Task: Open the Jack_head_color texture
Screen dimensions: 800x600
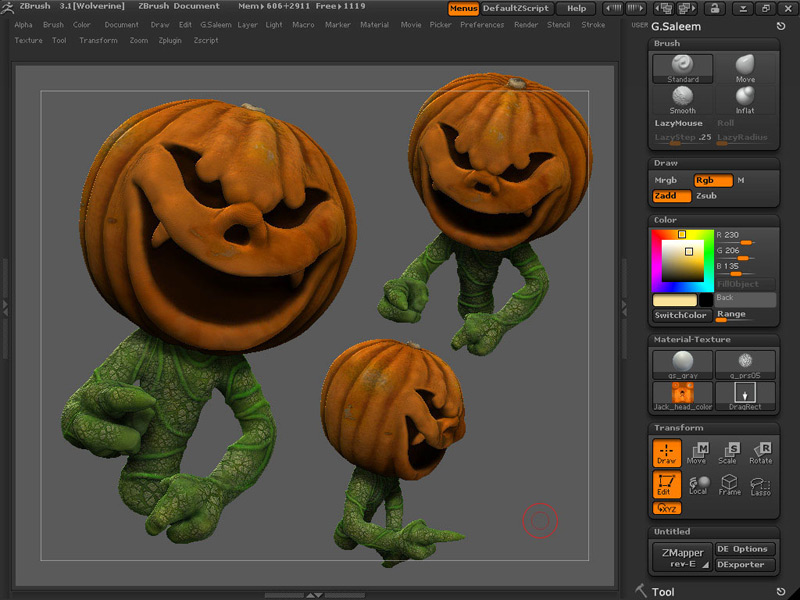Action: pyautogui.click(x=682, y=396)
